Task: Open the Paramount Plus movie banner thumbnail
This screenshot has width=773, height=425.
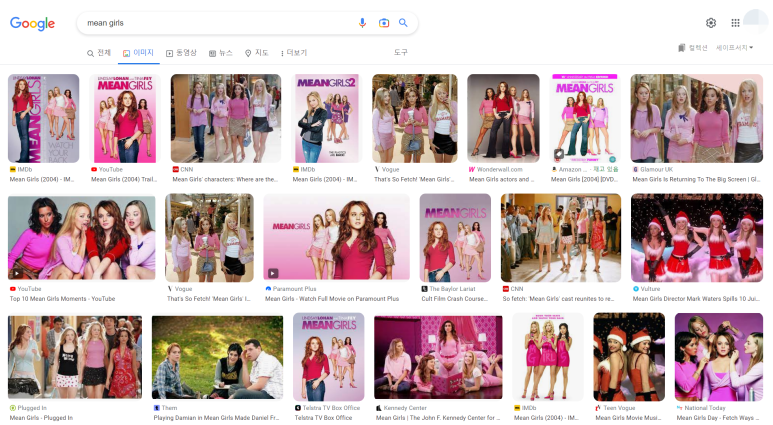Action: pos(336,238)
